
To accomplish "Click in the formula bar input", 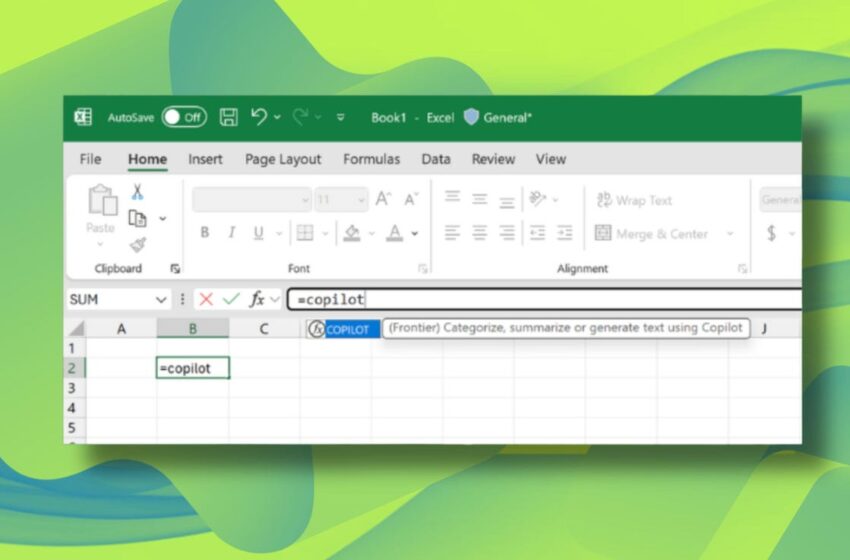I will pos(544,299).
